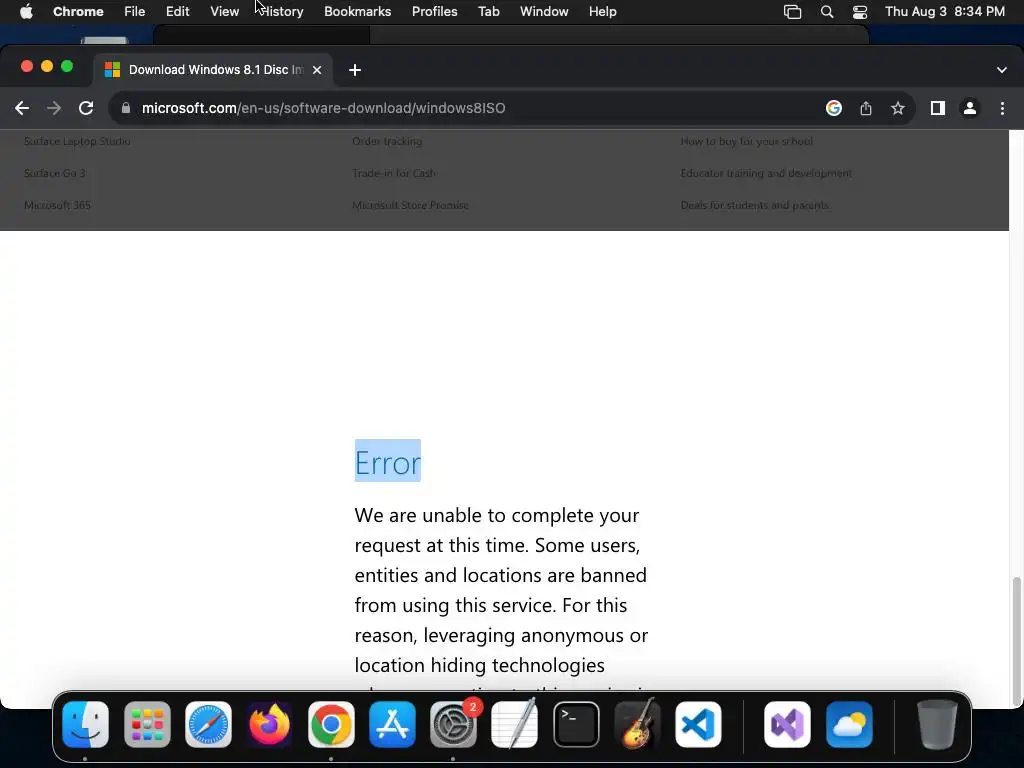1024x768 pixels.
Task: Open Visual Studio from the Dock
Action: click(x=788, y=724)
